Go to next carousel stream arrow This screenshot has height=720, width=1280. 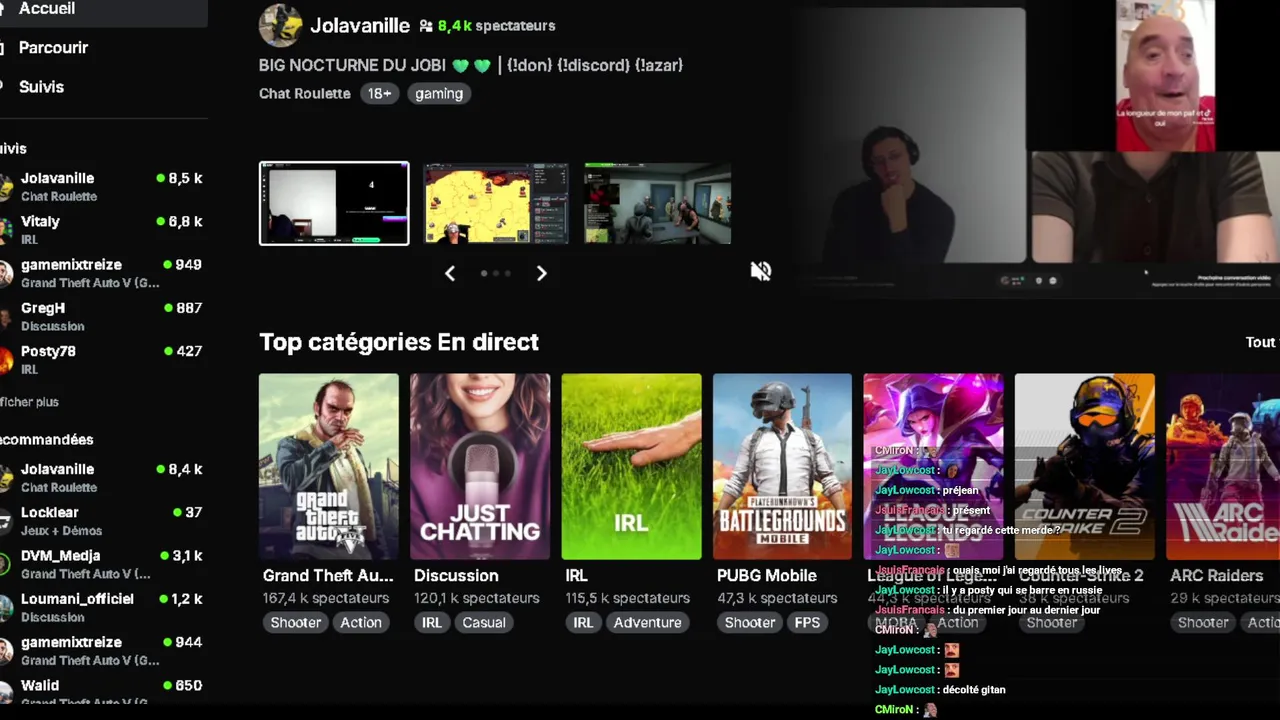pyautogui.click(x=541, y=273)
